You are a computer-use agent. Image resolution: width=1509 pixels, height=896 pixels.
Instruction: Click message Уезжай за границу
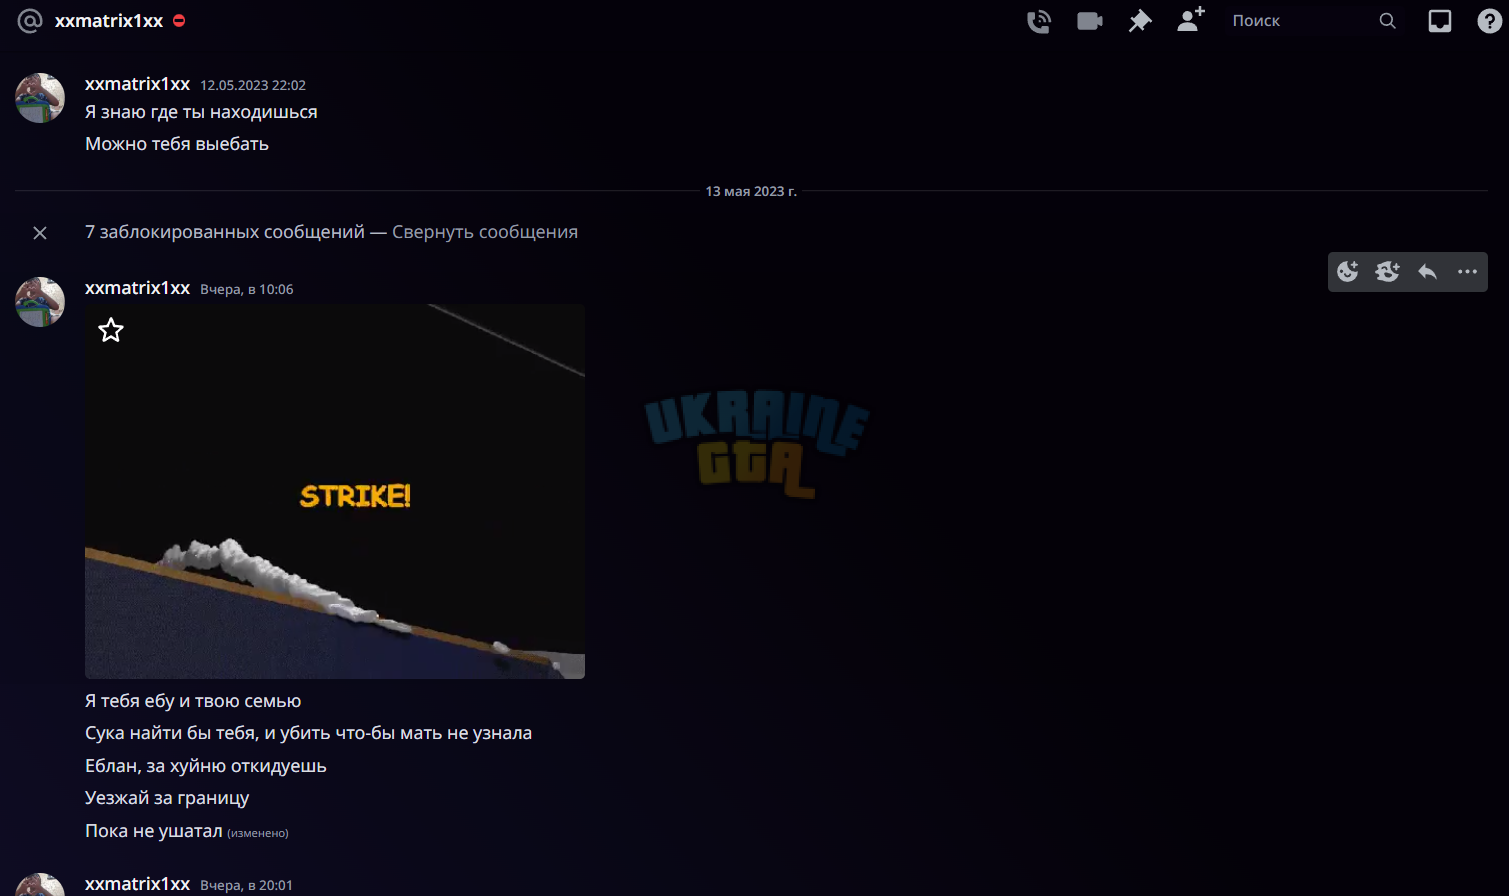point(167,798)
